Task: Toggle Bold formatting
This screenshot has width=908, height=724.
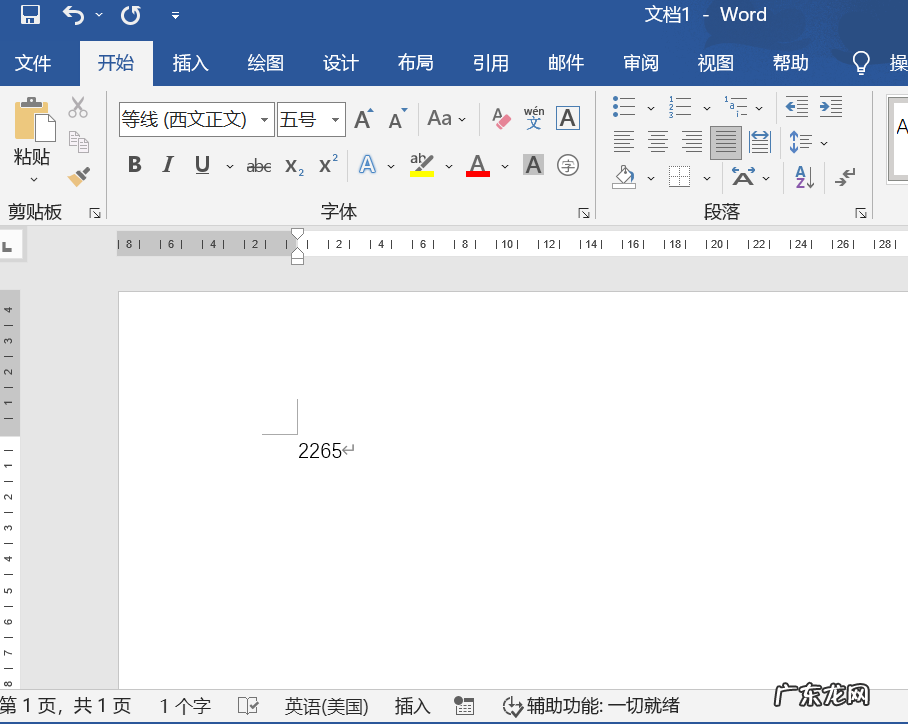Action: (135, 165)
